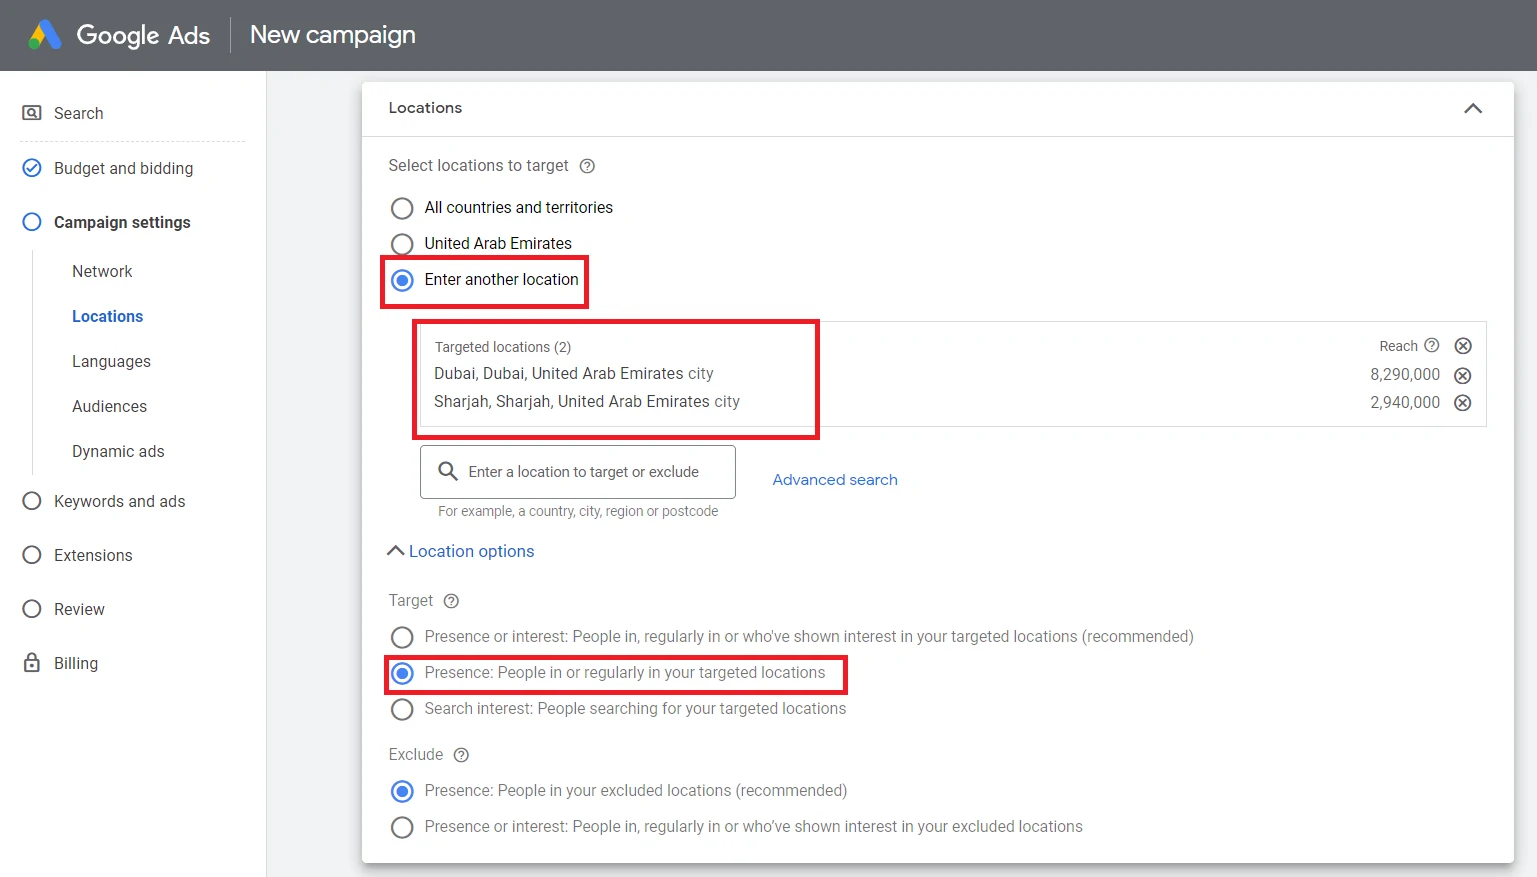
Task: Click the New campaign title
Action: pyautogui.click(x=333, y=35)
